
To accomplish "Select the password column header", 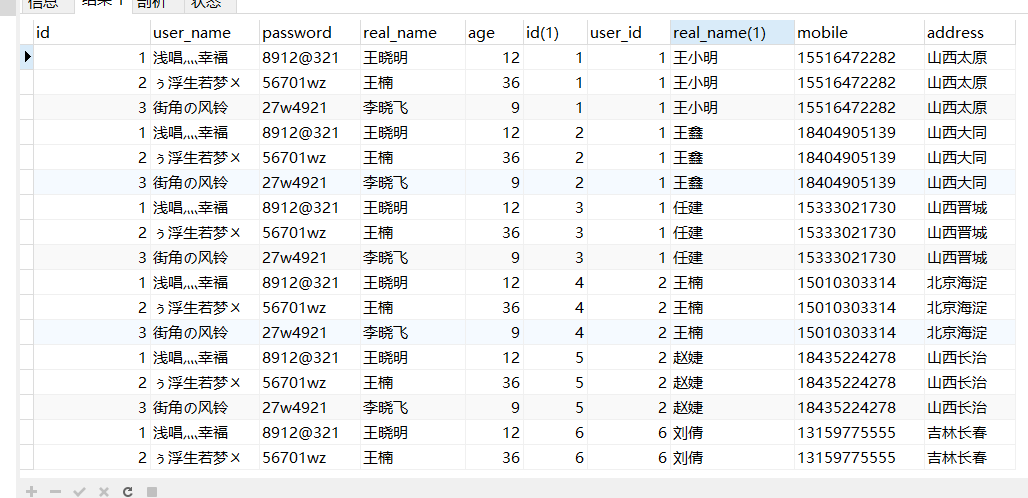I will (309, 33).
